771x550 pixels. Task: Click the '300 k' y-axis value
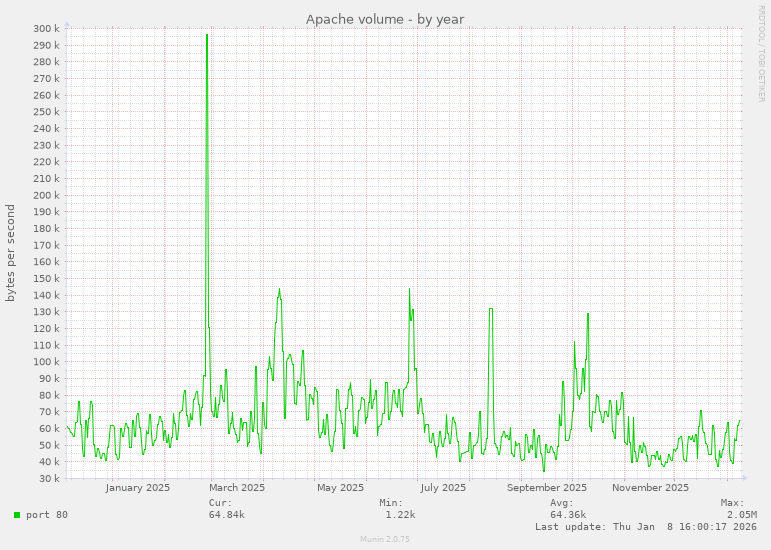coord(47,29)
